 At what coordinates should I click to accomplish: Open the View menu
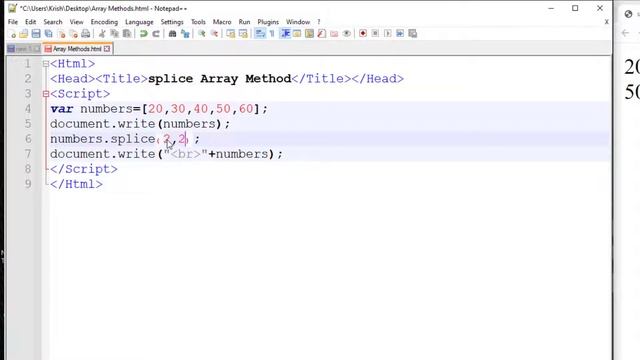coord(76,22)
